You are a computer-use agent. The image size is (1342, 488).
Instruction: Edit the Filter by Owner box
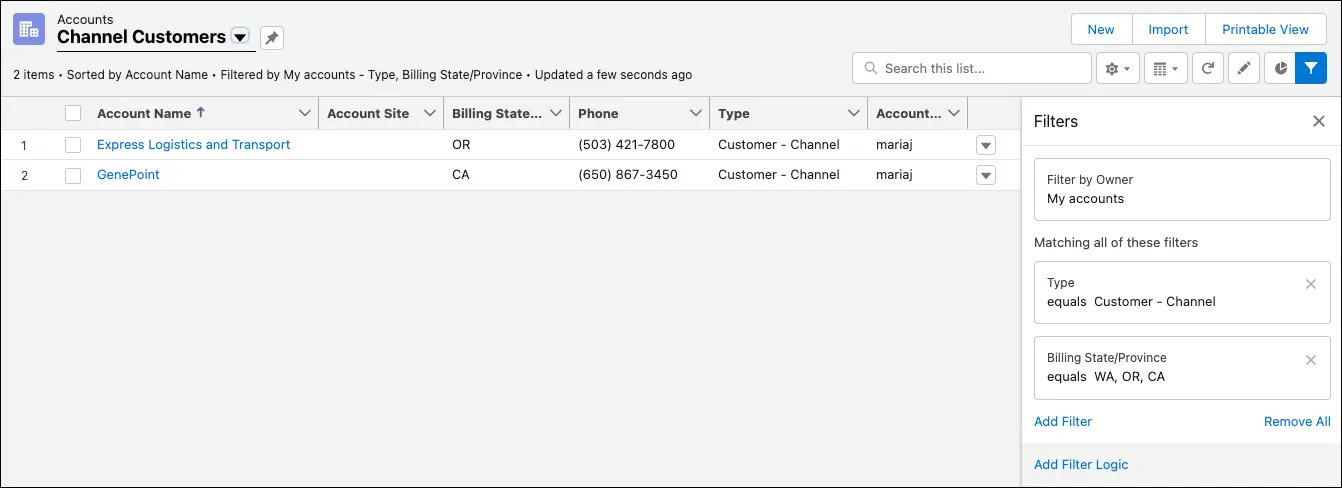point(1182,189)
